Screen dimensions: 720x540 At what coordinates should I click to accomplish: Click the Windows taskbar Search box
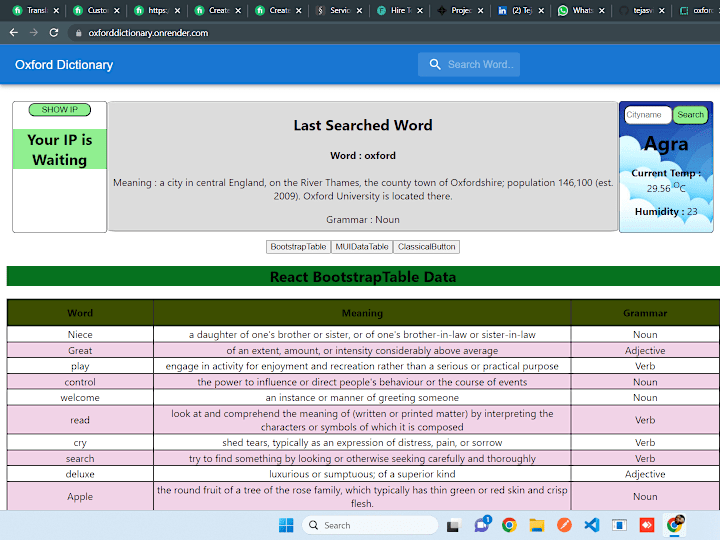tap(370, 525)
